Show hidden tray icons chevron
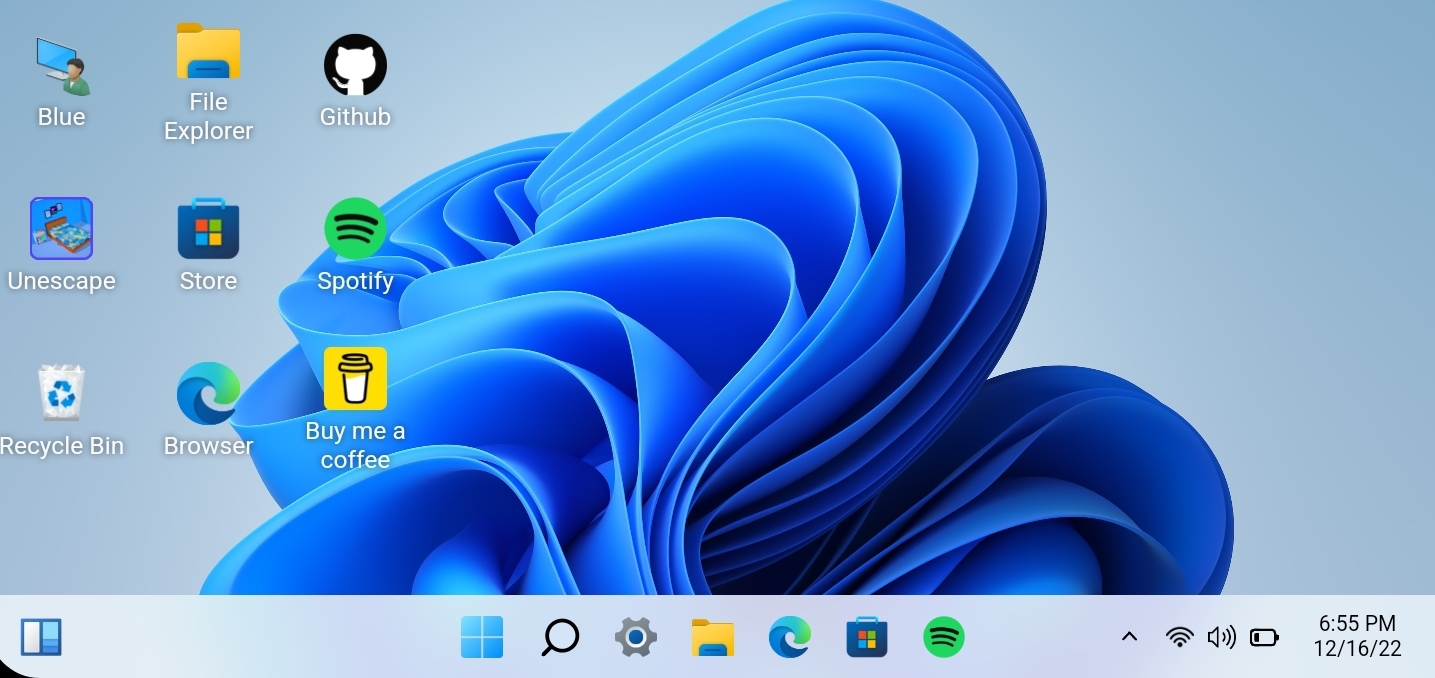 coord(1130,637)
